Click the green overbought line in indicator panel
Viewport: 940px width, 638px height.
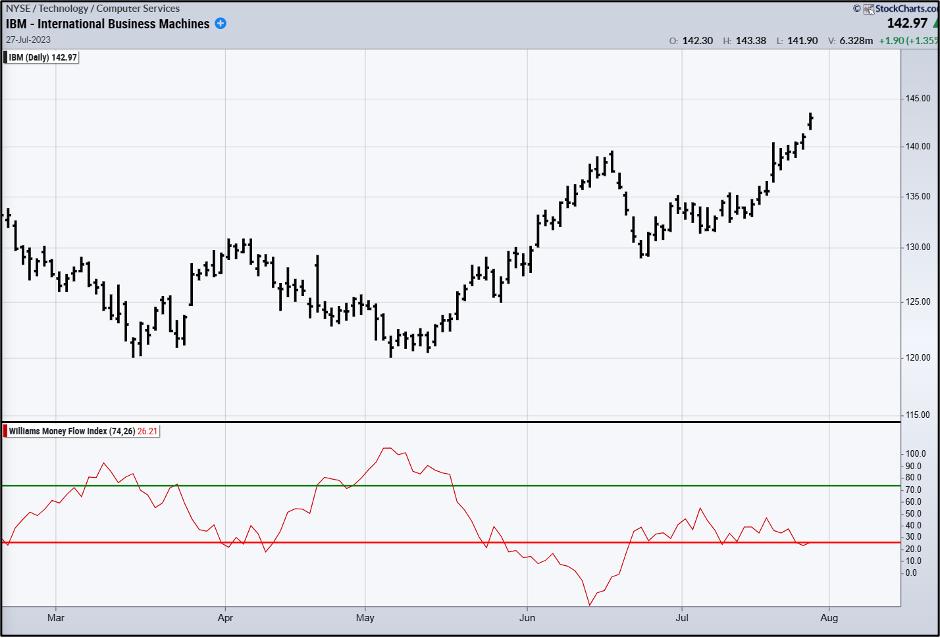coord(450,486)
